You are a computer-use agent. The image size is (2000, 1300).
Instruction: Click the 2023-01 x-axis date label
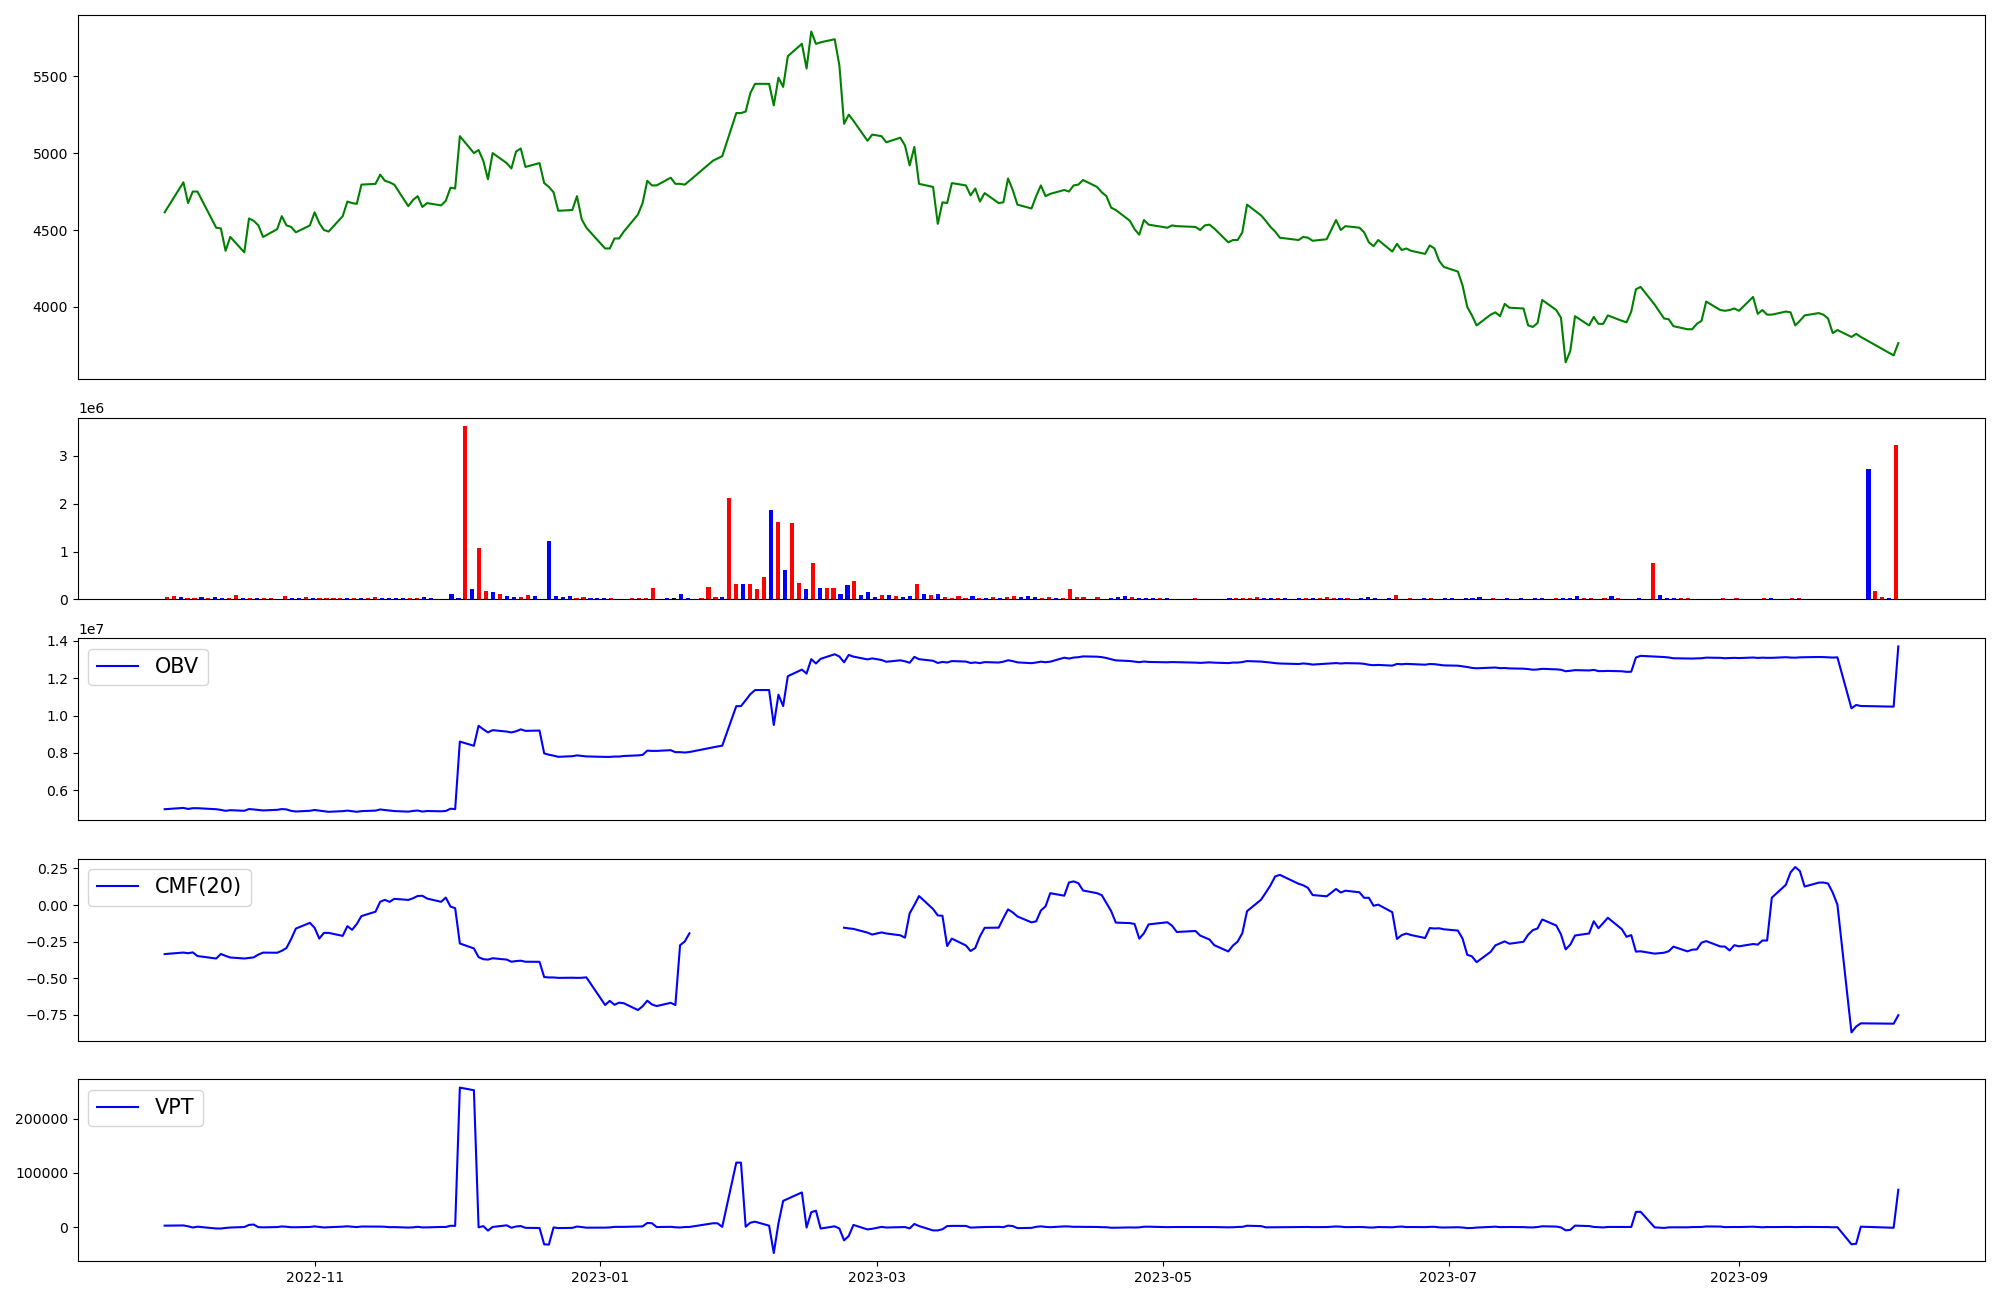pos(600,1277)
